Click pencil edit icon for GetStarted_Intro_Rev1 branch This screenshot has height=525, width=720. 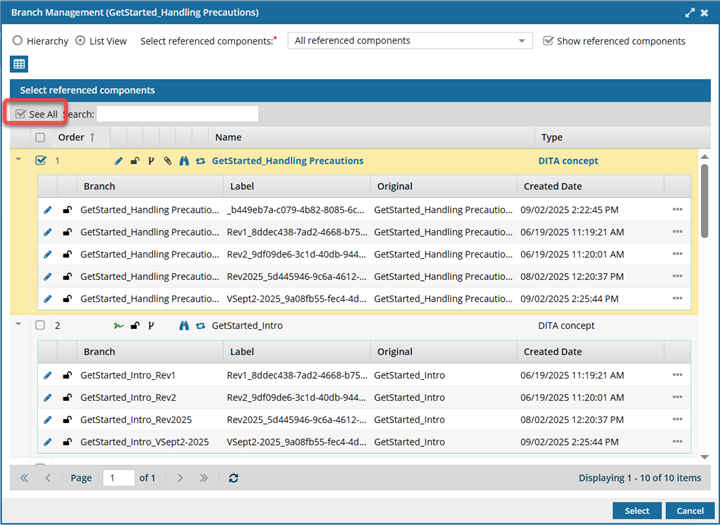click(x=47, y=375)
